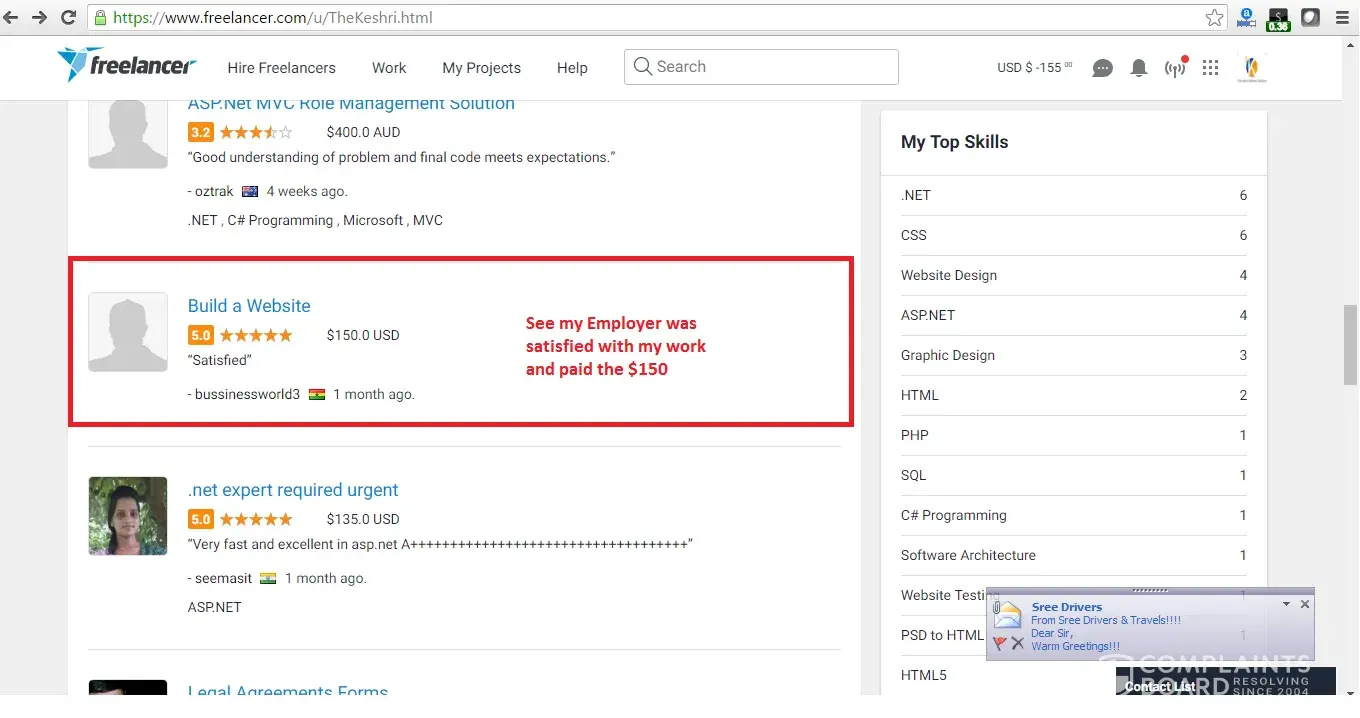Expand the email popup options arrow
The height and width of the screenshot is (718, 1360).
(1286, 604)
